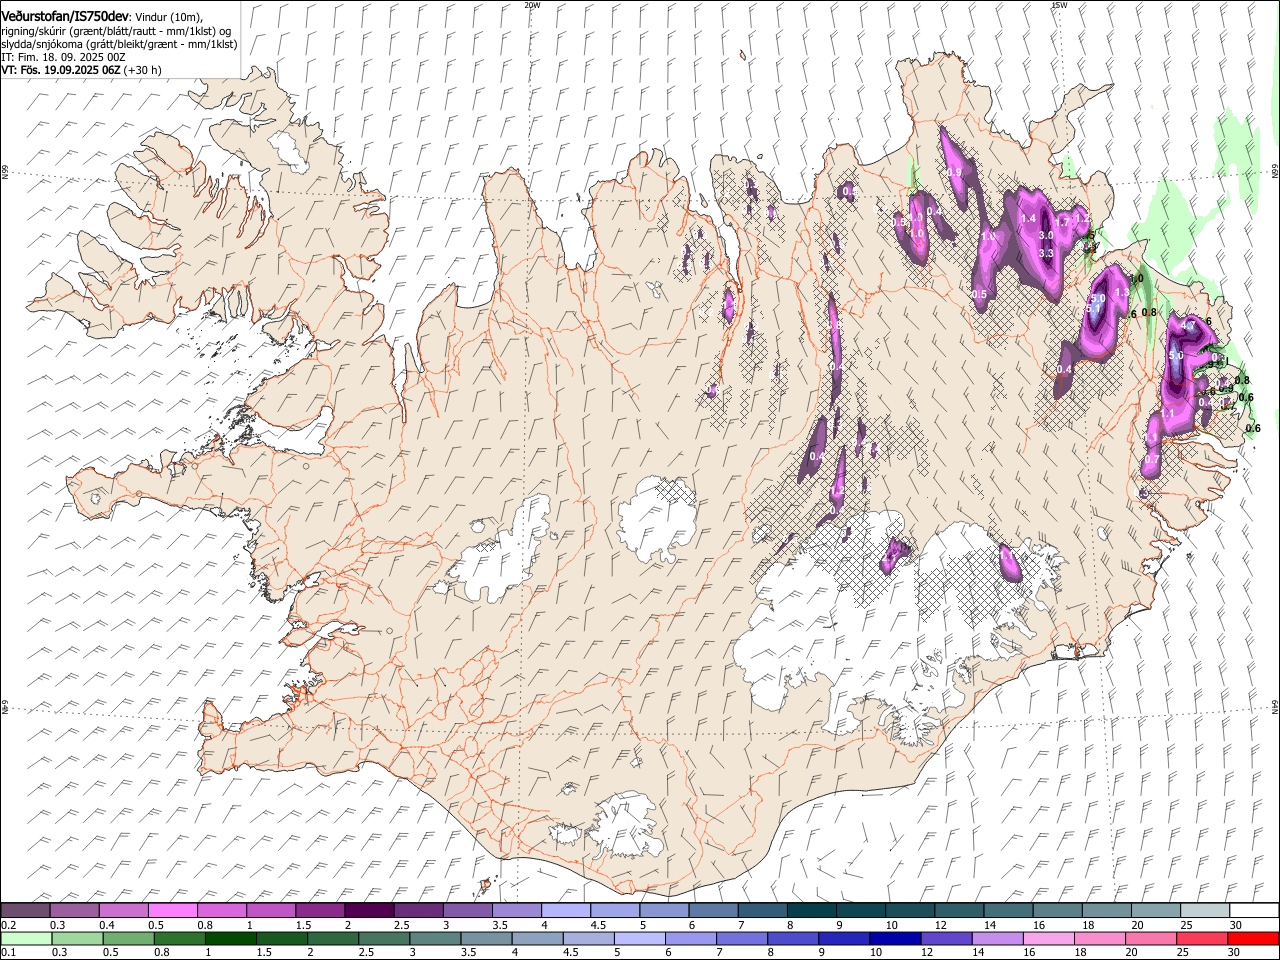Image resolution: width=1280 pixels, height=960 pixels.
Task: Click the 1.7 precipitation value on the map
Action: pyautogui.click(x=1064, y=221)
